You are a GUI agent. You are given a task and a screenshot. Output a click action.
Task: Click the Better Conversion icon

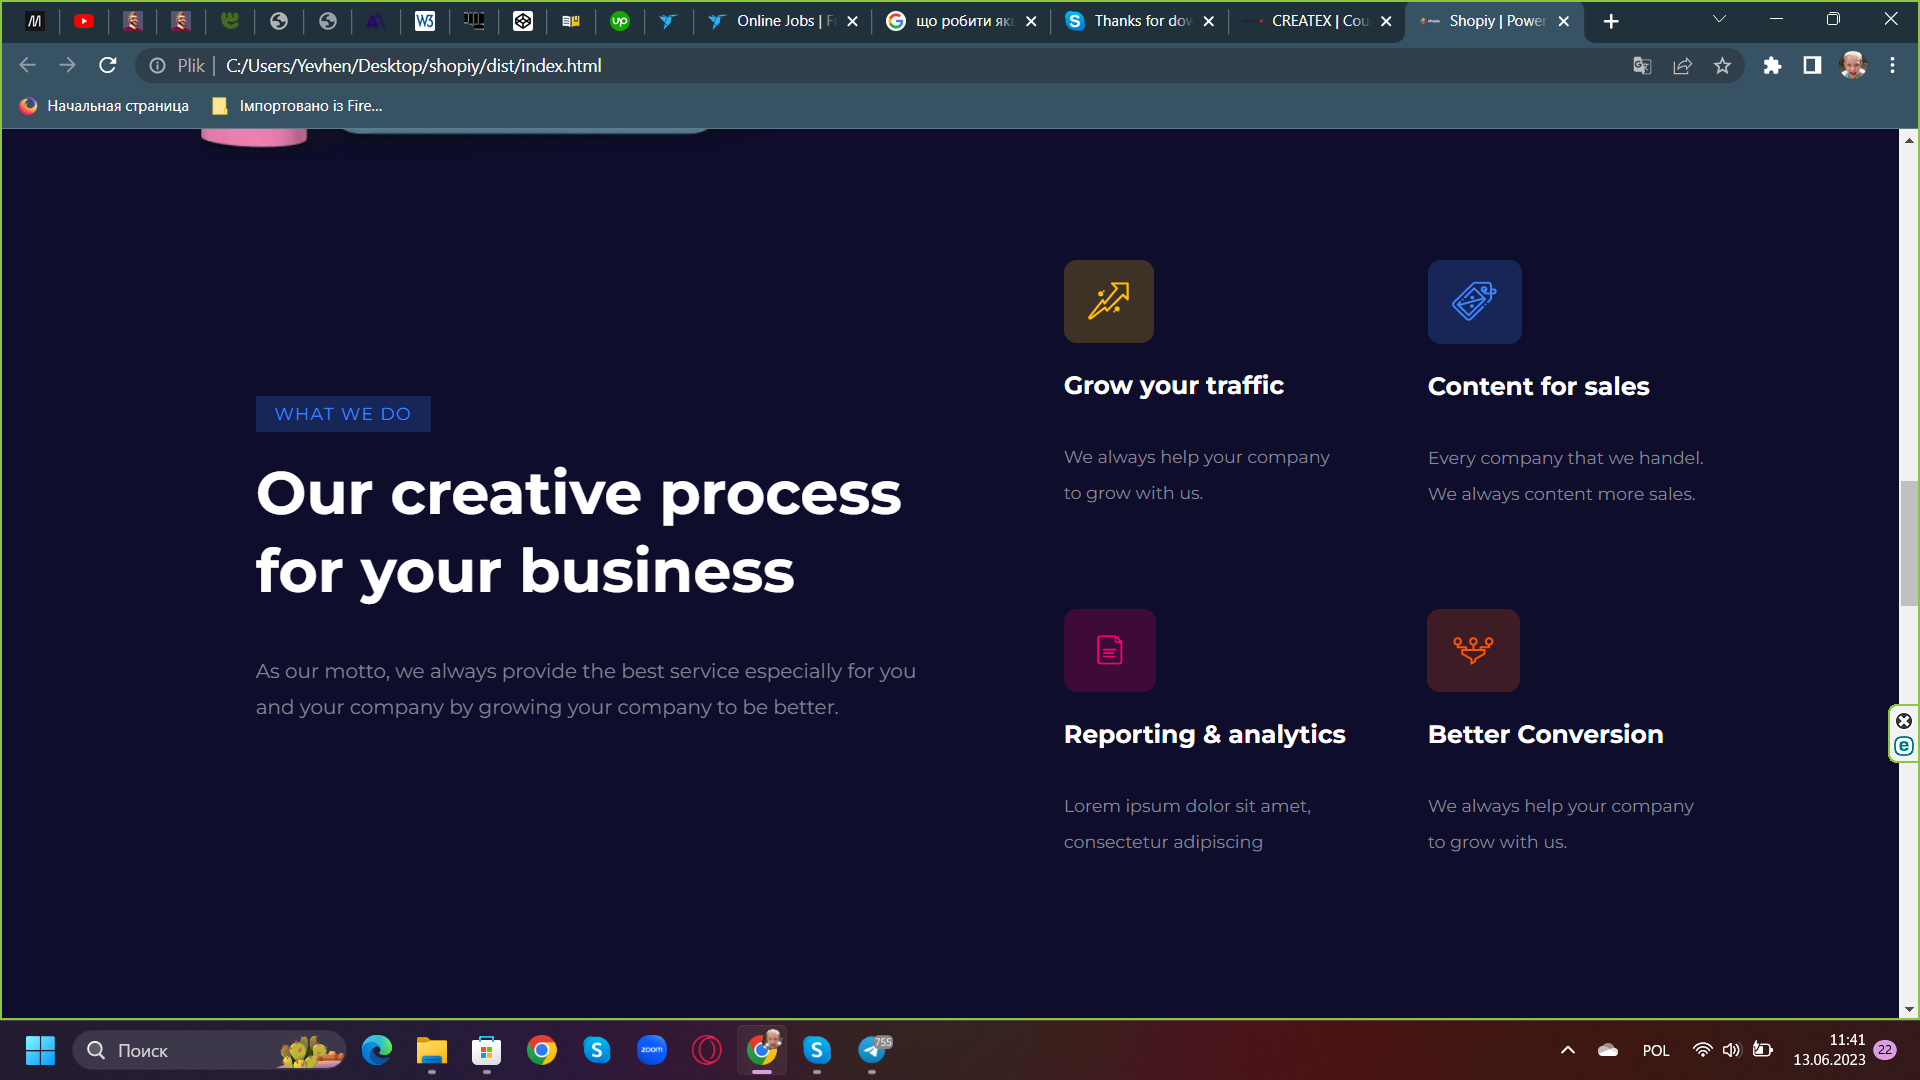(x=1474, y=651)
